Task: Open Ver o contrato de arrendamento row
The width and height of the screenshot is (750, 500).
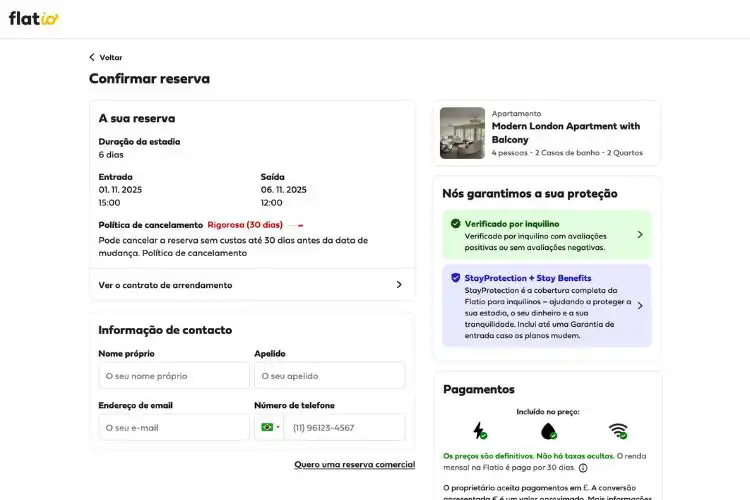Action: pyautogui.click(x=252, y=285)
